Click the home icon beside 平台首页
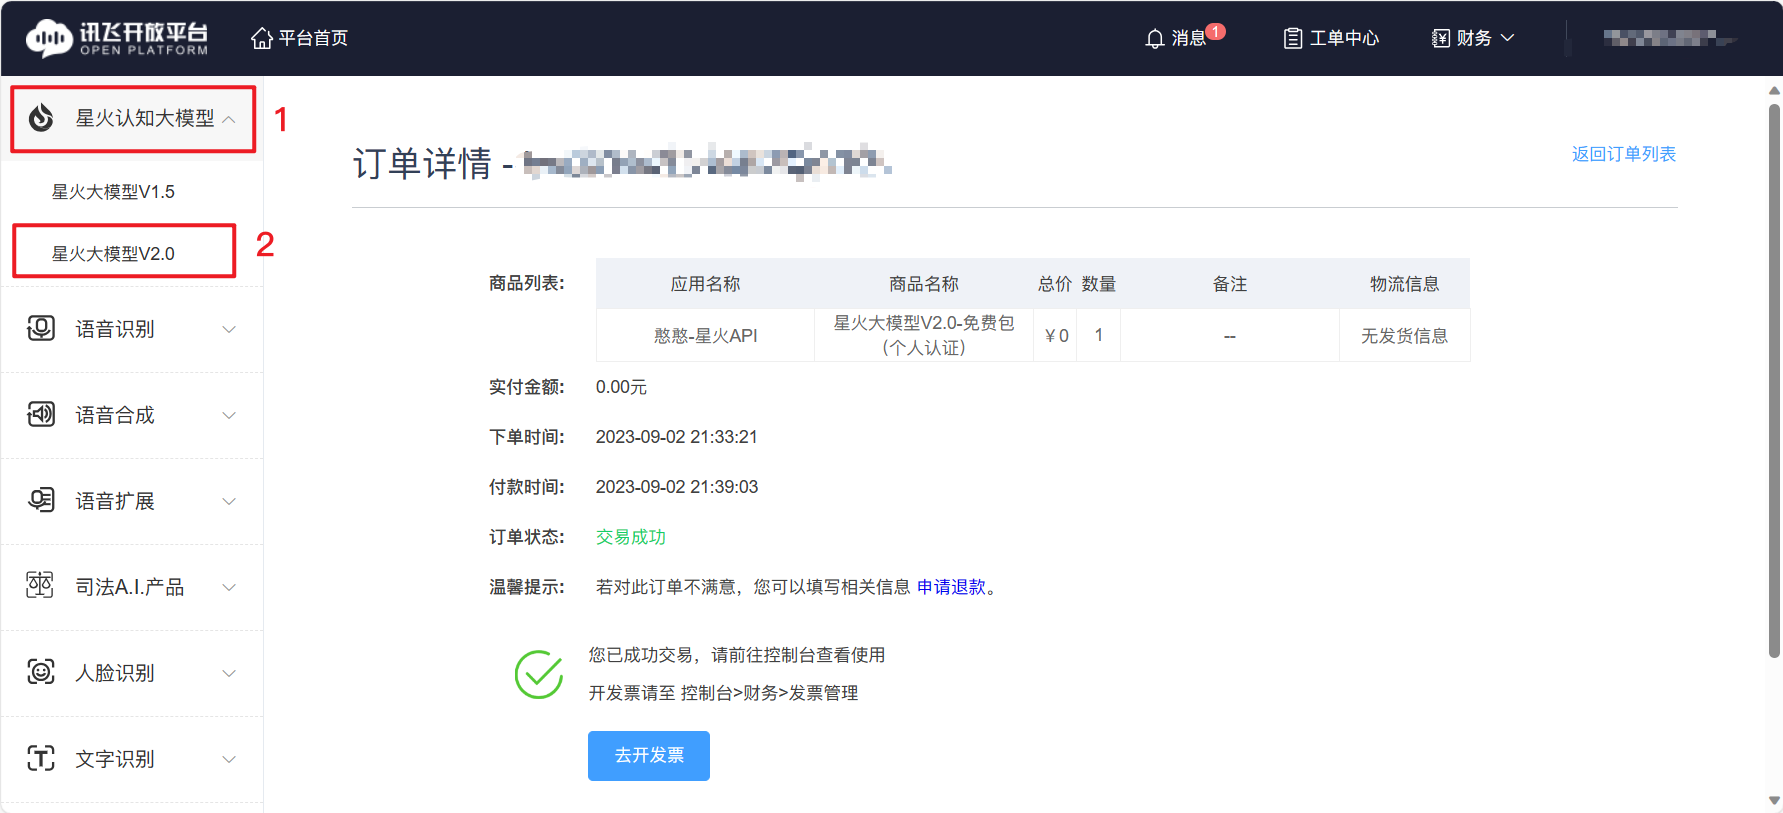Image resolution: width=1783 pixels, height=813 pixels. pyautogui.click(x=261, y=38)
